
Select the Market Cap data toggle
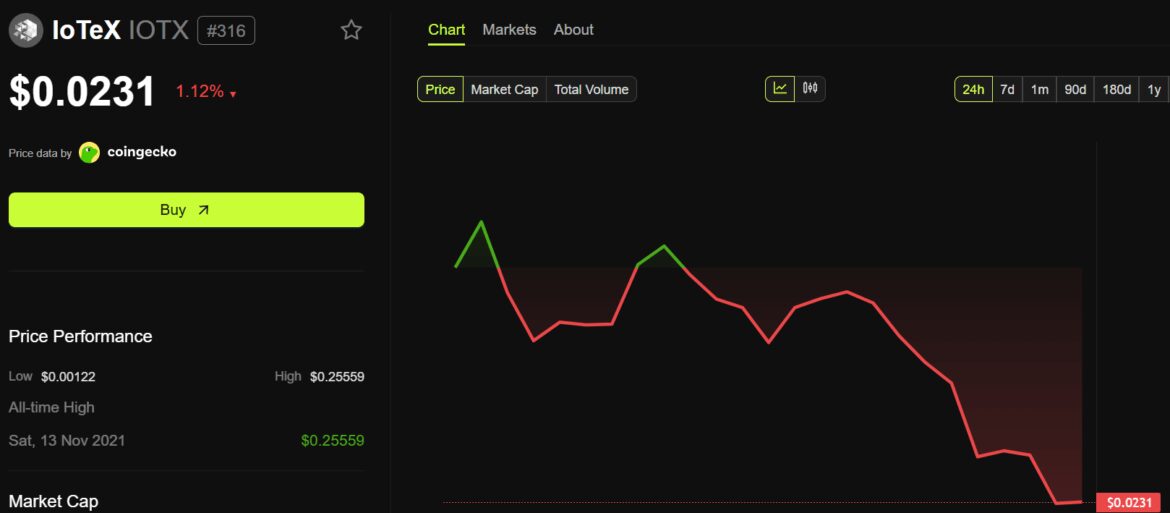[504, 90]
